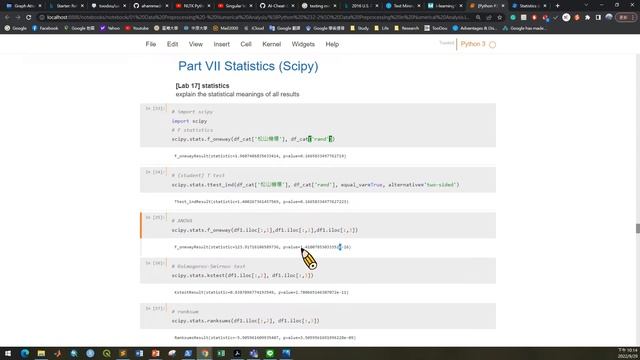Viewport: 640px width, 360px height.
Task: Open the Google bookmark
Action: [x=16, y=28]
